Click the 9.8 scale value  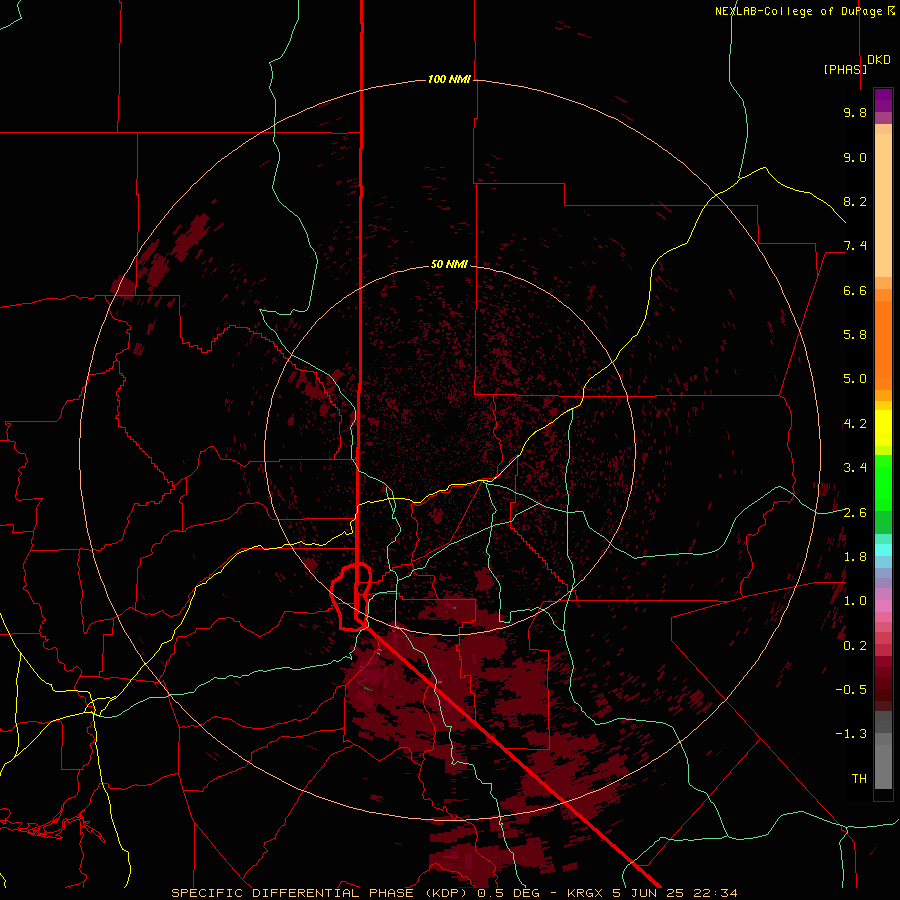point(855,112)
